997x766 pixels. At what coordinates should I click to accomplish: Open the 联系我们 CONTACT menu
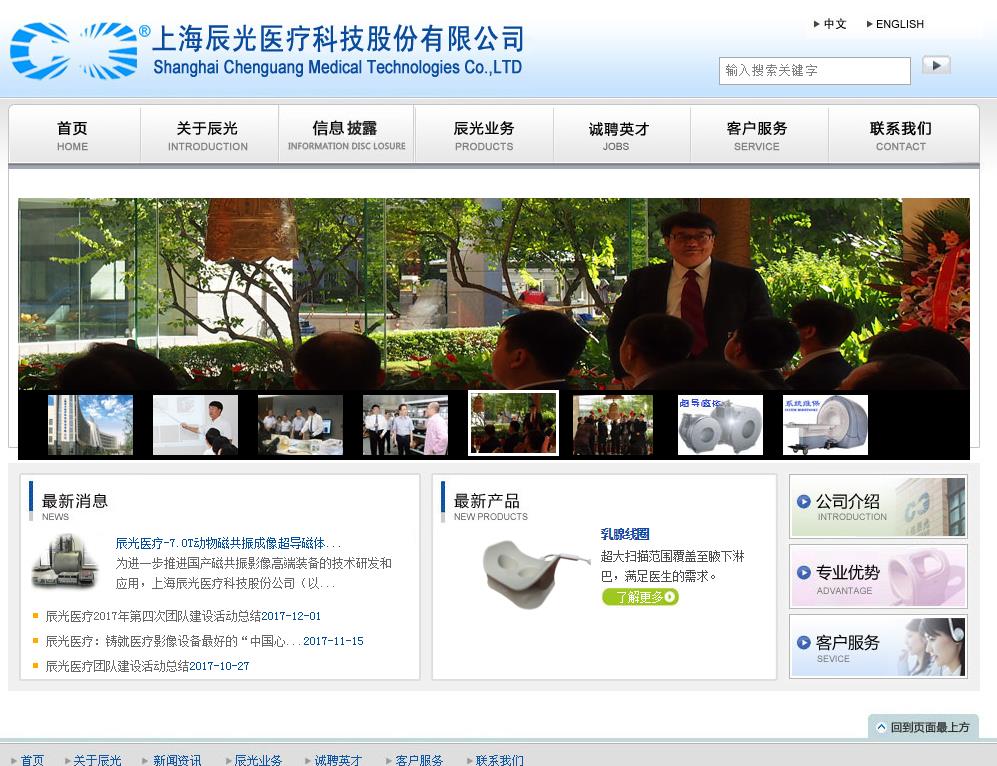[901, 135]
